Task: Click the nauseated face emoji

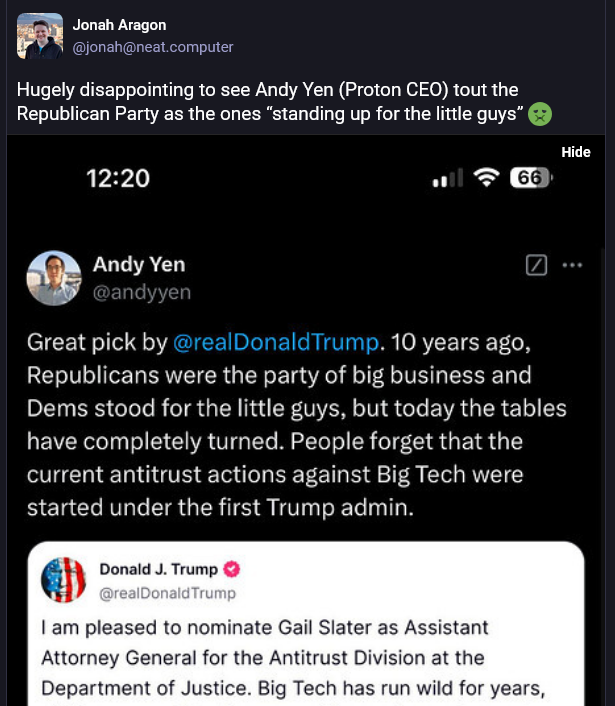Action: click(x=540, y=114)
